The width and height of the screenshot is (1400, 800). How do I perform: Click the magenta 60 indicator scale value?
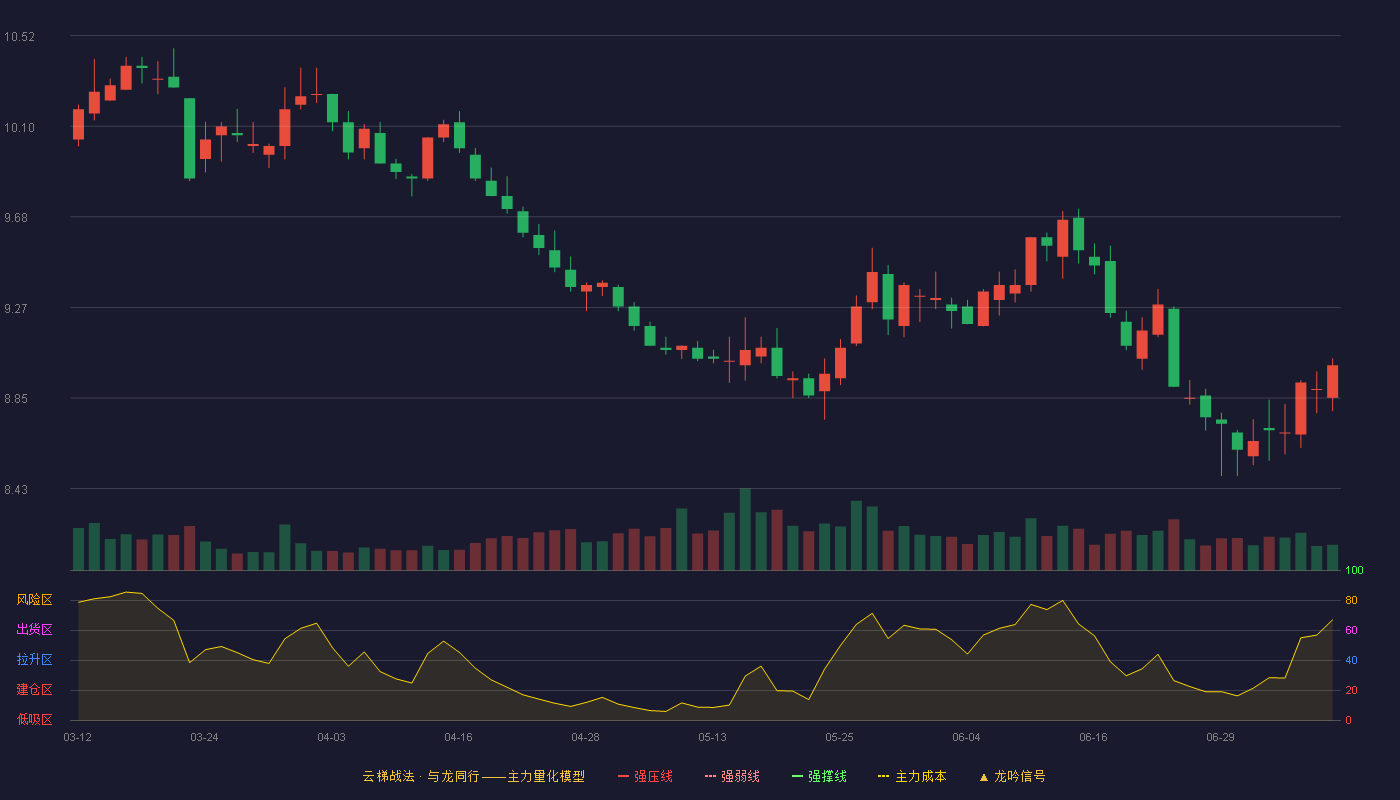[x=1351, y=630]
